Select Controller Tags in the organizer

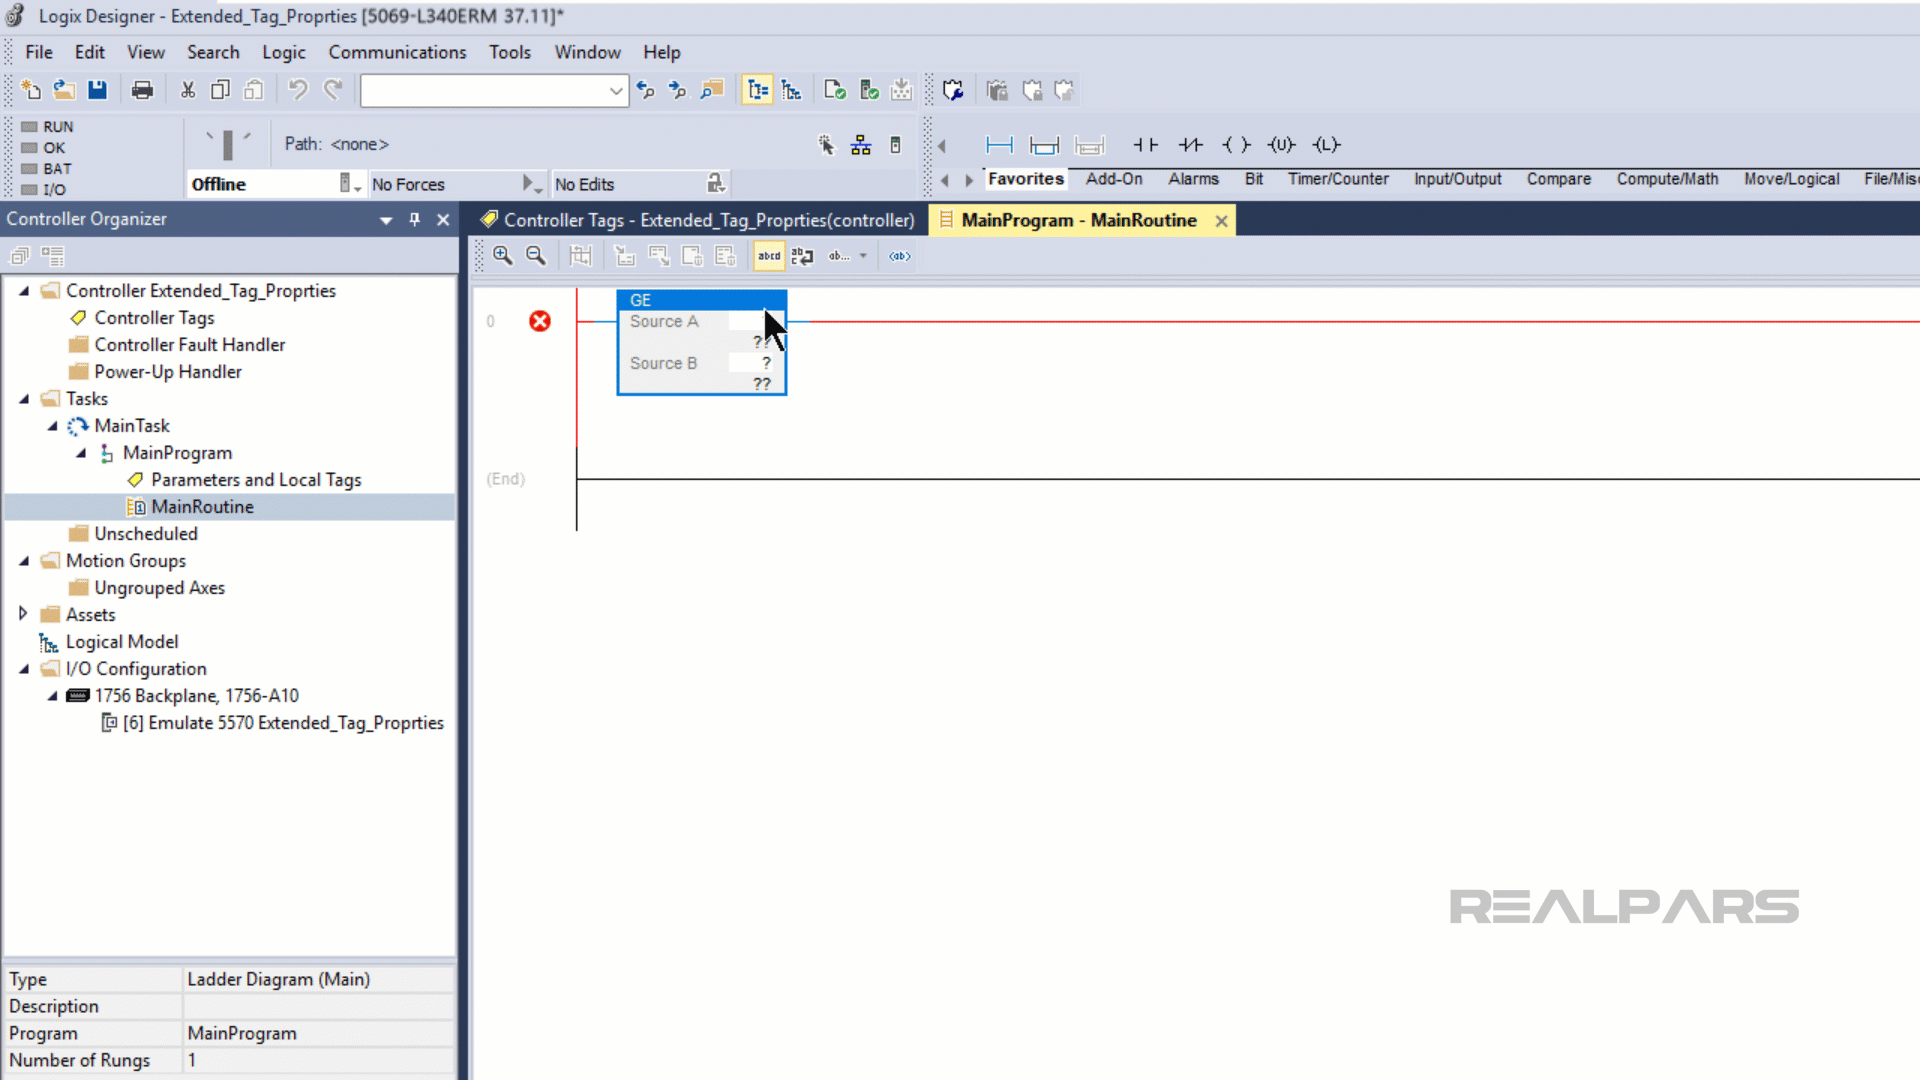[154, 318]
